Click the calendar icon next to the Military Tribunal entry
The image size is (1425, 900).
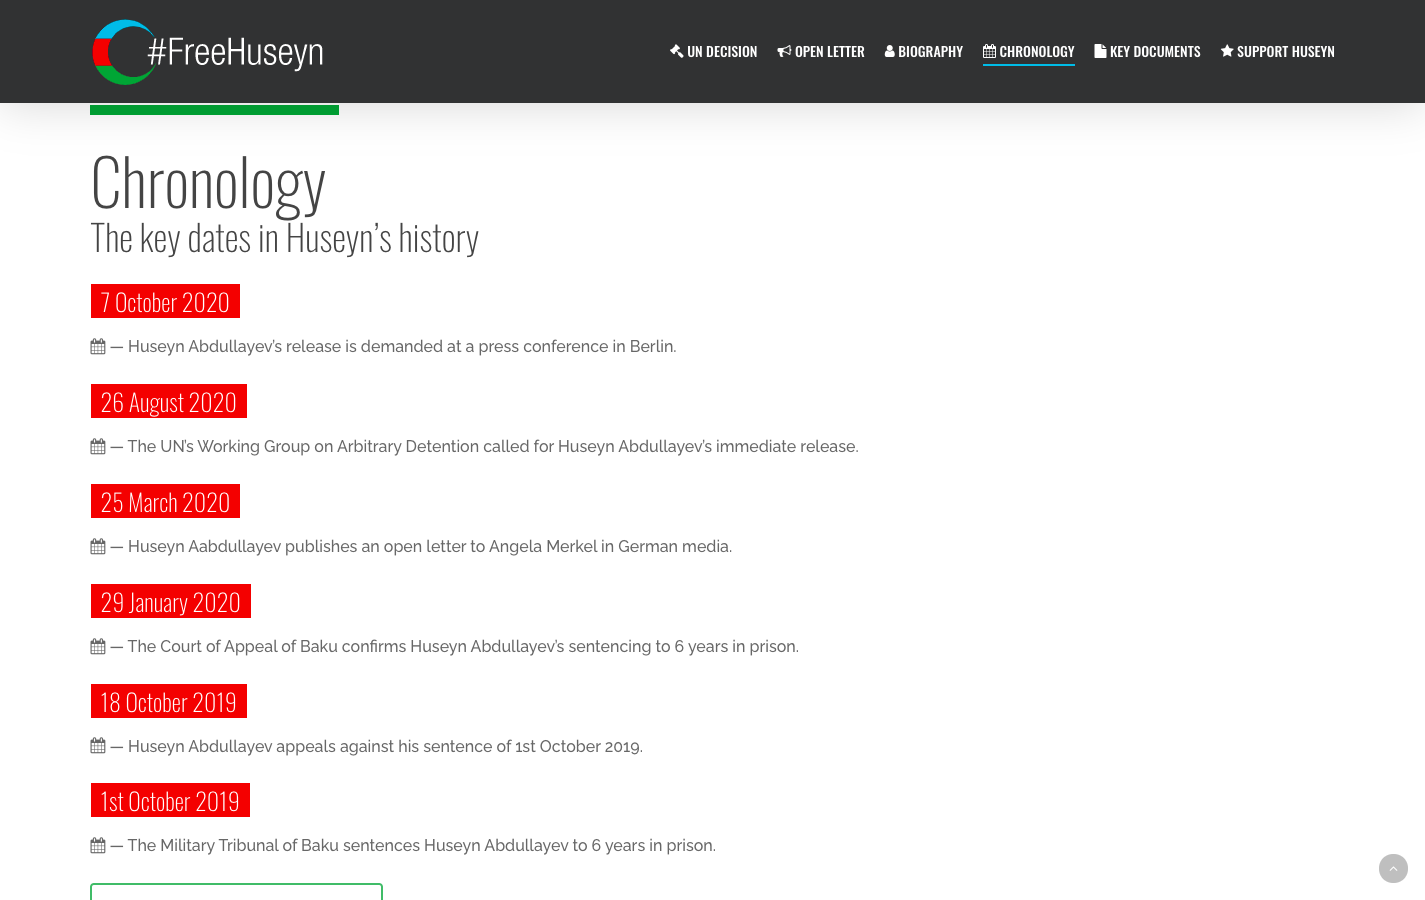click(x=97, y=845)
